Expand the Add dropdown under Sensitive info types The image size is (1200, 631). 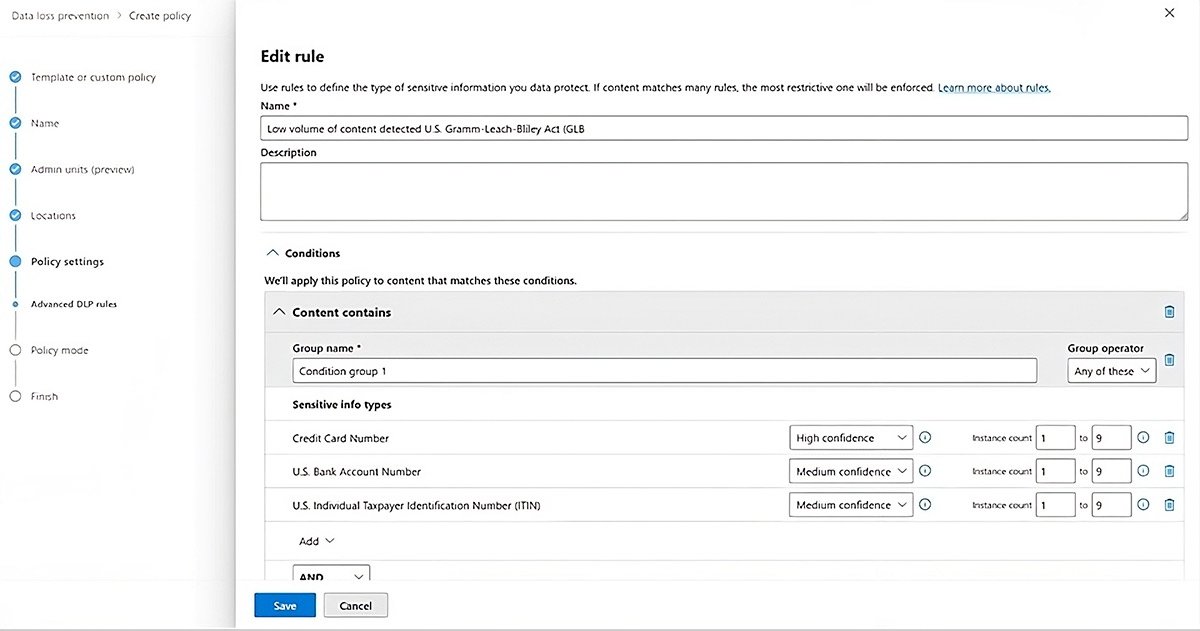314,540
